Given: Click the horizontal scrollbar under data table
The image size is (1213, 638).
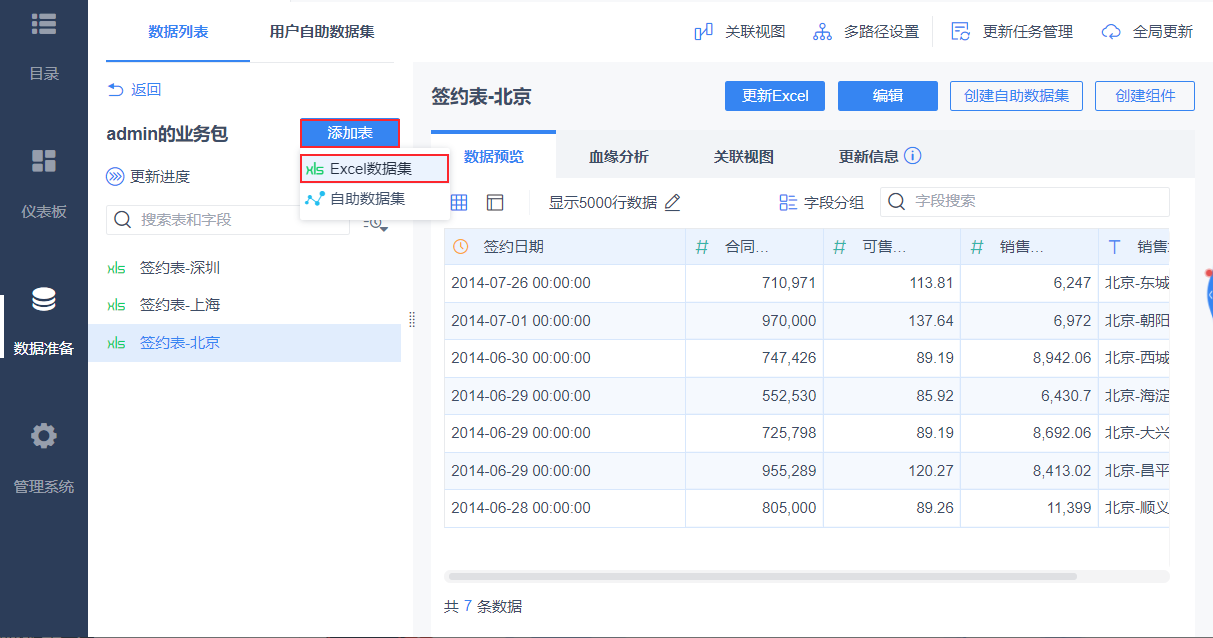Looking at the screenshot, I should coord(763,576).
